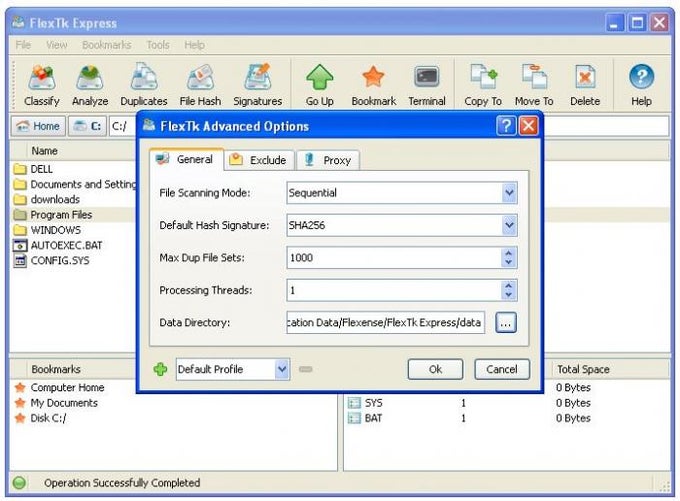Click the C:/ path address field
The height and width of the screenshot is (501, 680).
(123, 126)
